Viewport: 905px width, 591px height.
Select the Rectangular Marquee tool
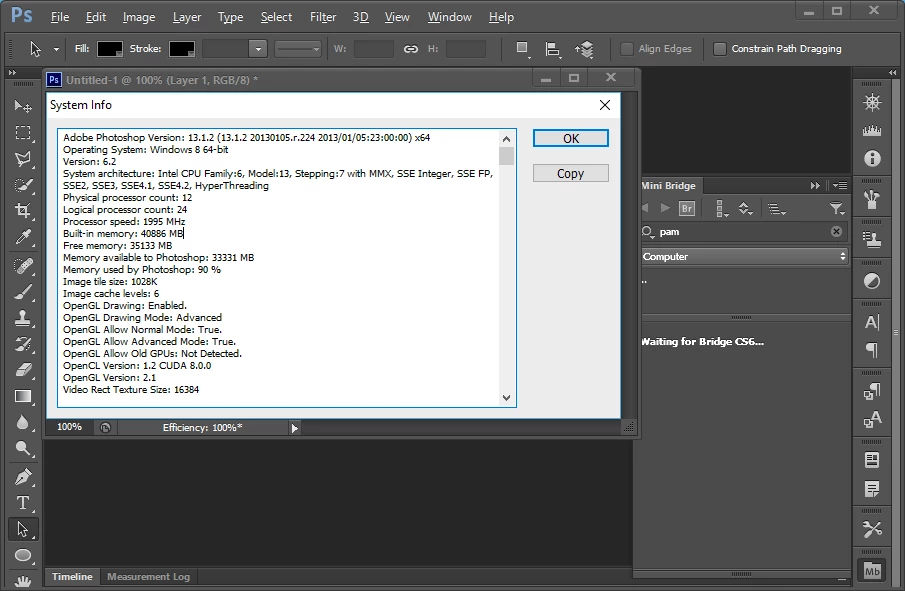(23, 133)
